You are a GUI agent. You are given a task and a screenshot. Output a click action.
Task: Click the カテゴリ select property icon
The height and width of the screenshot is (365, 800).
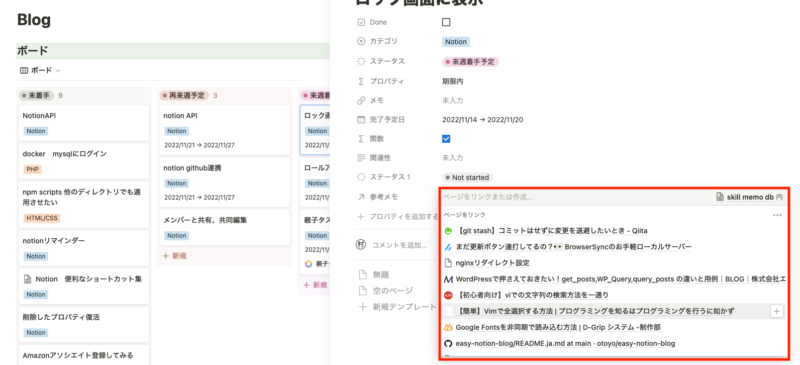coord(361,41)
